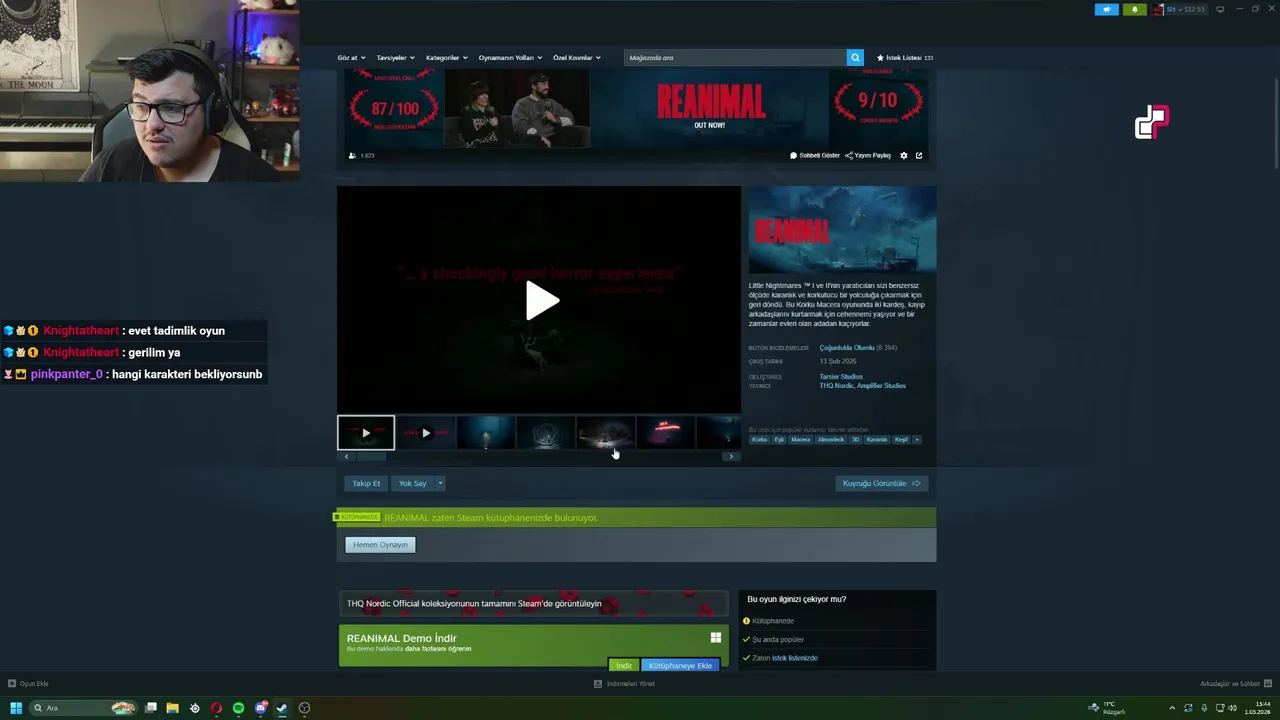Image resolution: width=1280 pixels, height=720 pixels.
Task: Click the thumbnail strip slider handle
Action: 372,456
